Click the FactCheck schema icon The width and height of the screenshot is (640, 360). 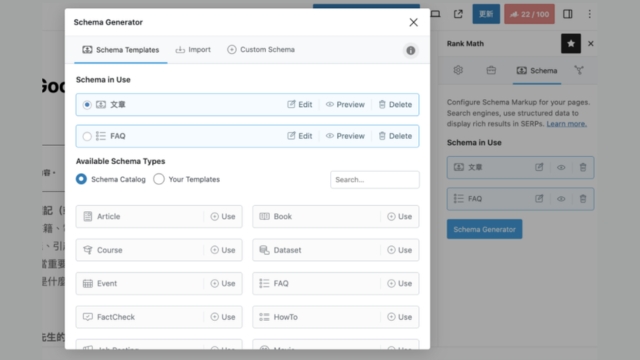88,317
